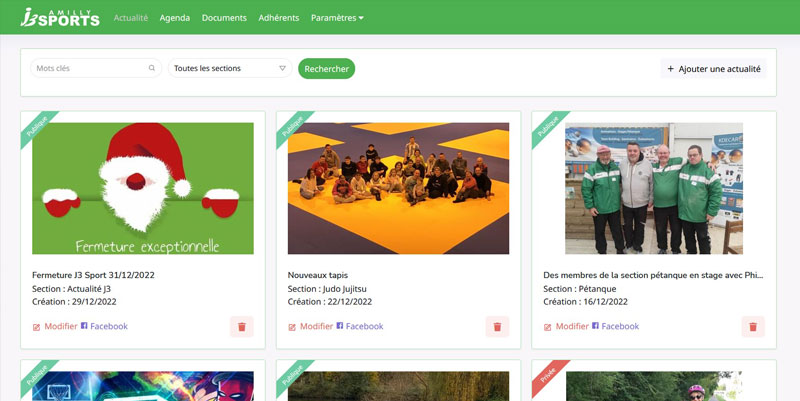Go to the Documents page
The image size is (800, 401).
pos(224,18)
